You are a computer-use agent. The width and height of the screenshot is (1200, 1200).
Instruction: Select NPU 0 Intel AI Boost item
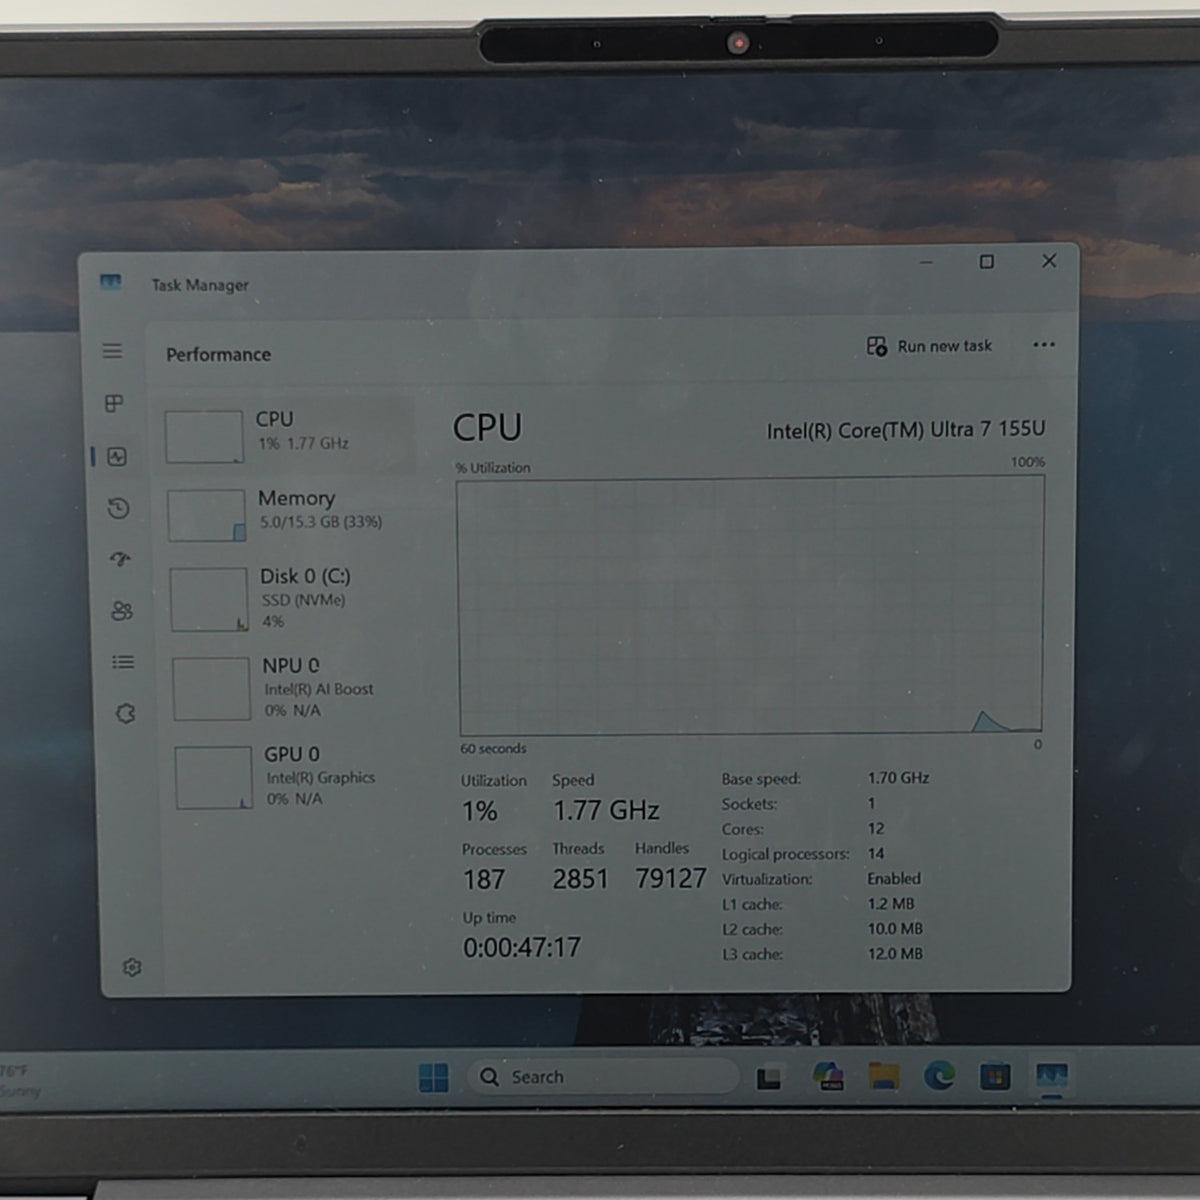click(295, 687)
